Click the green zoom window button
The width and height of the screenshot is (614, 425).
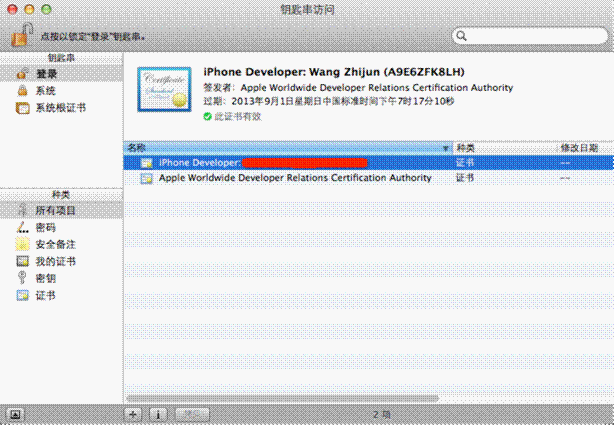click(47, 9)
